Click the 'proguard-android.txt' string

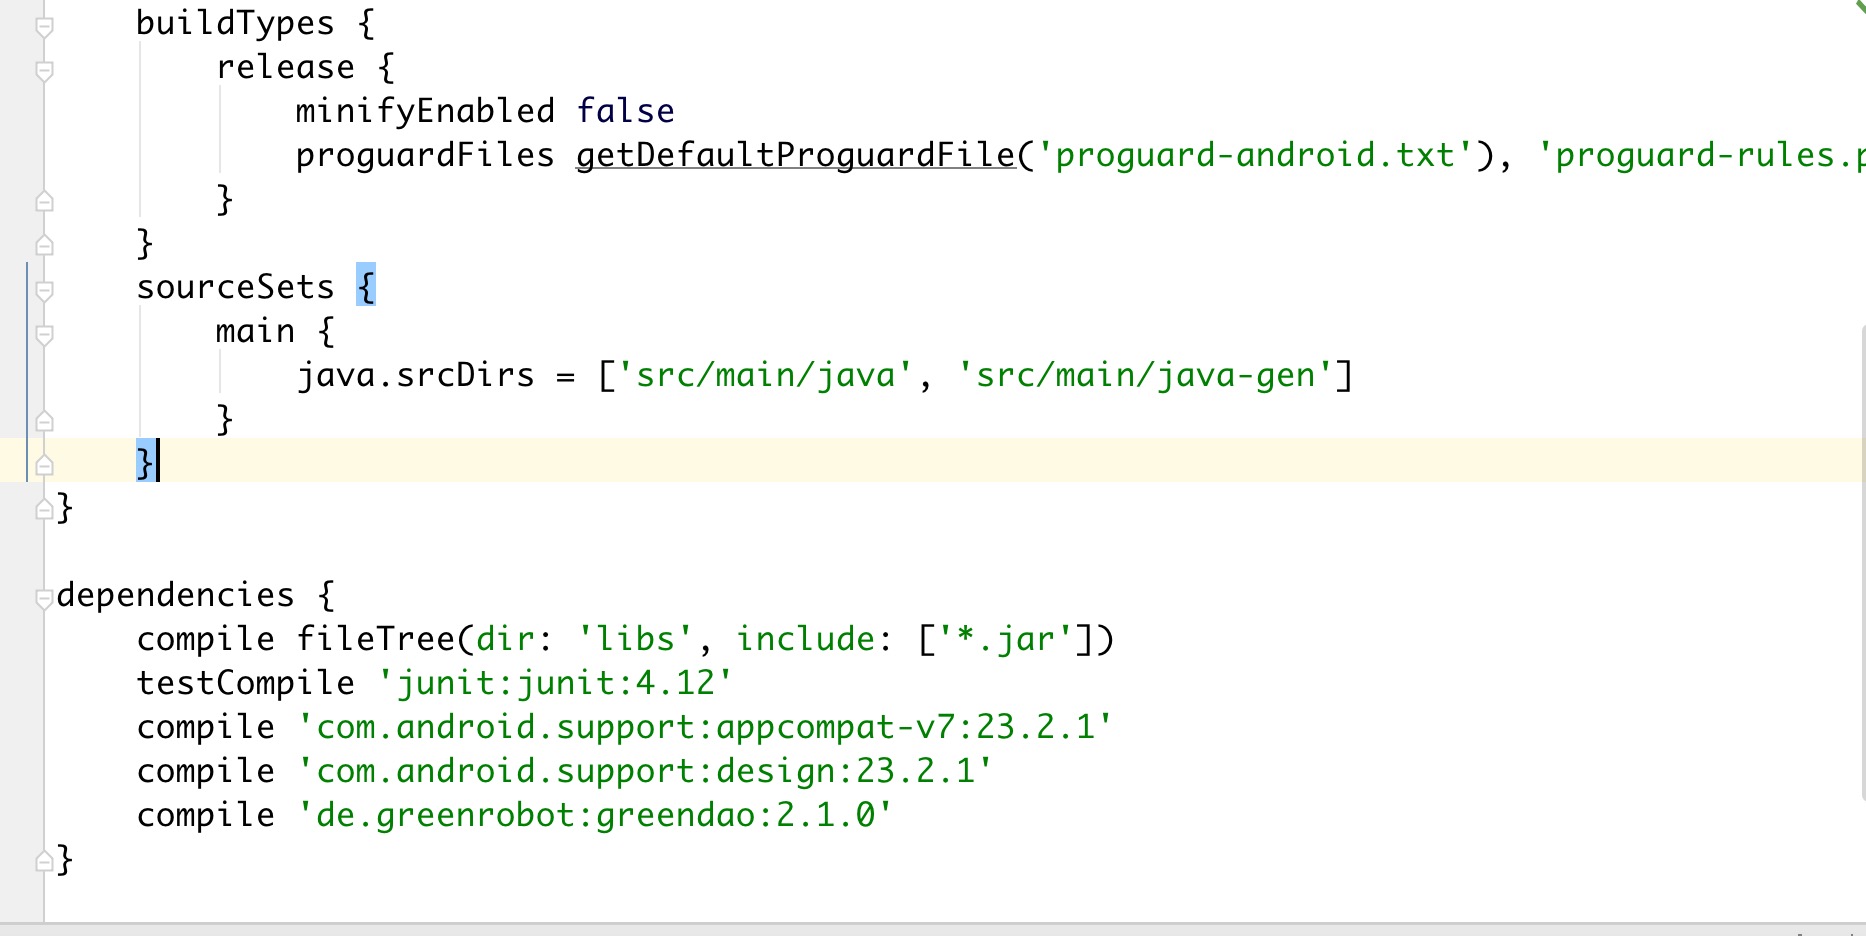tap(1255, 155)
